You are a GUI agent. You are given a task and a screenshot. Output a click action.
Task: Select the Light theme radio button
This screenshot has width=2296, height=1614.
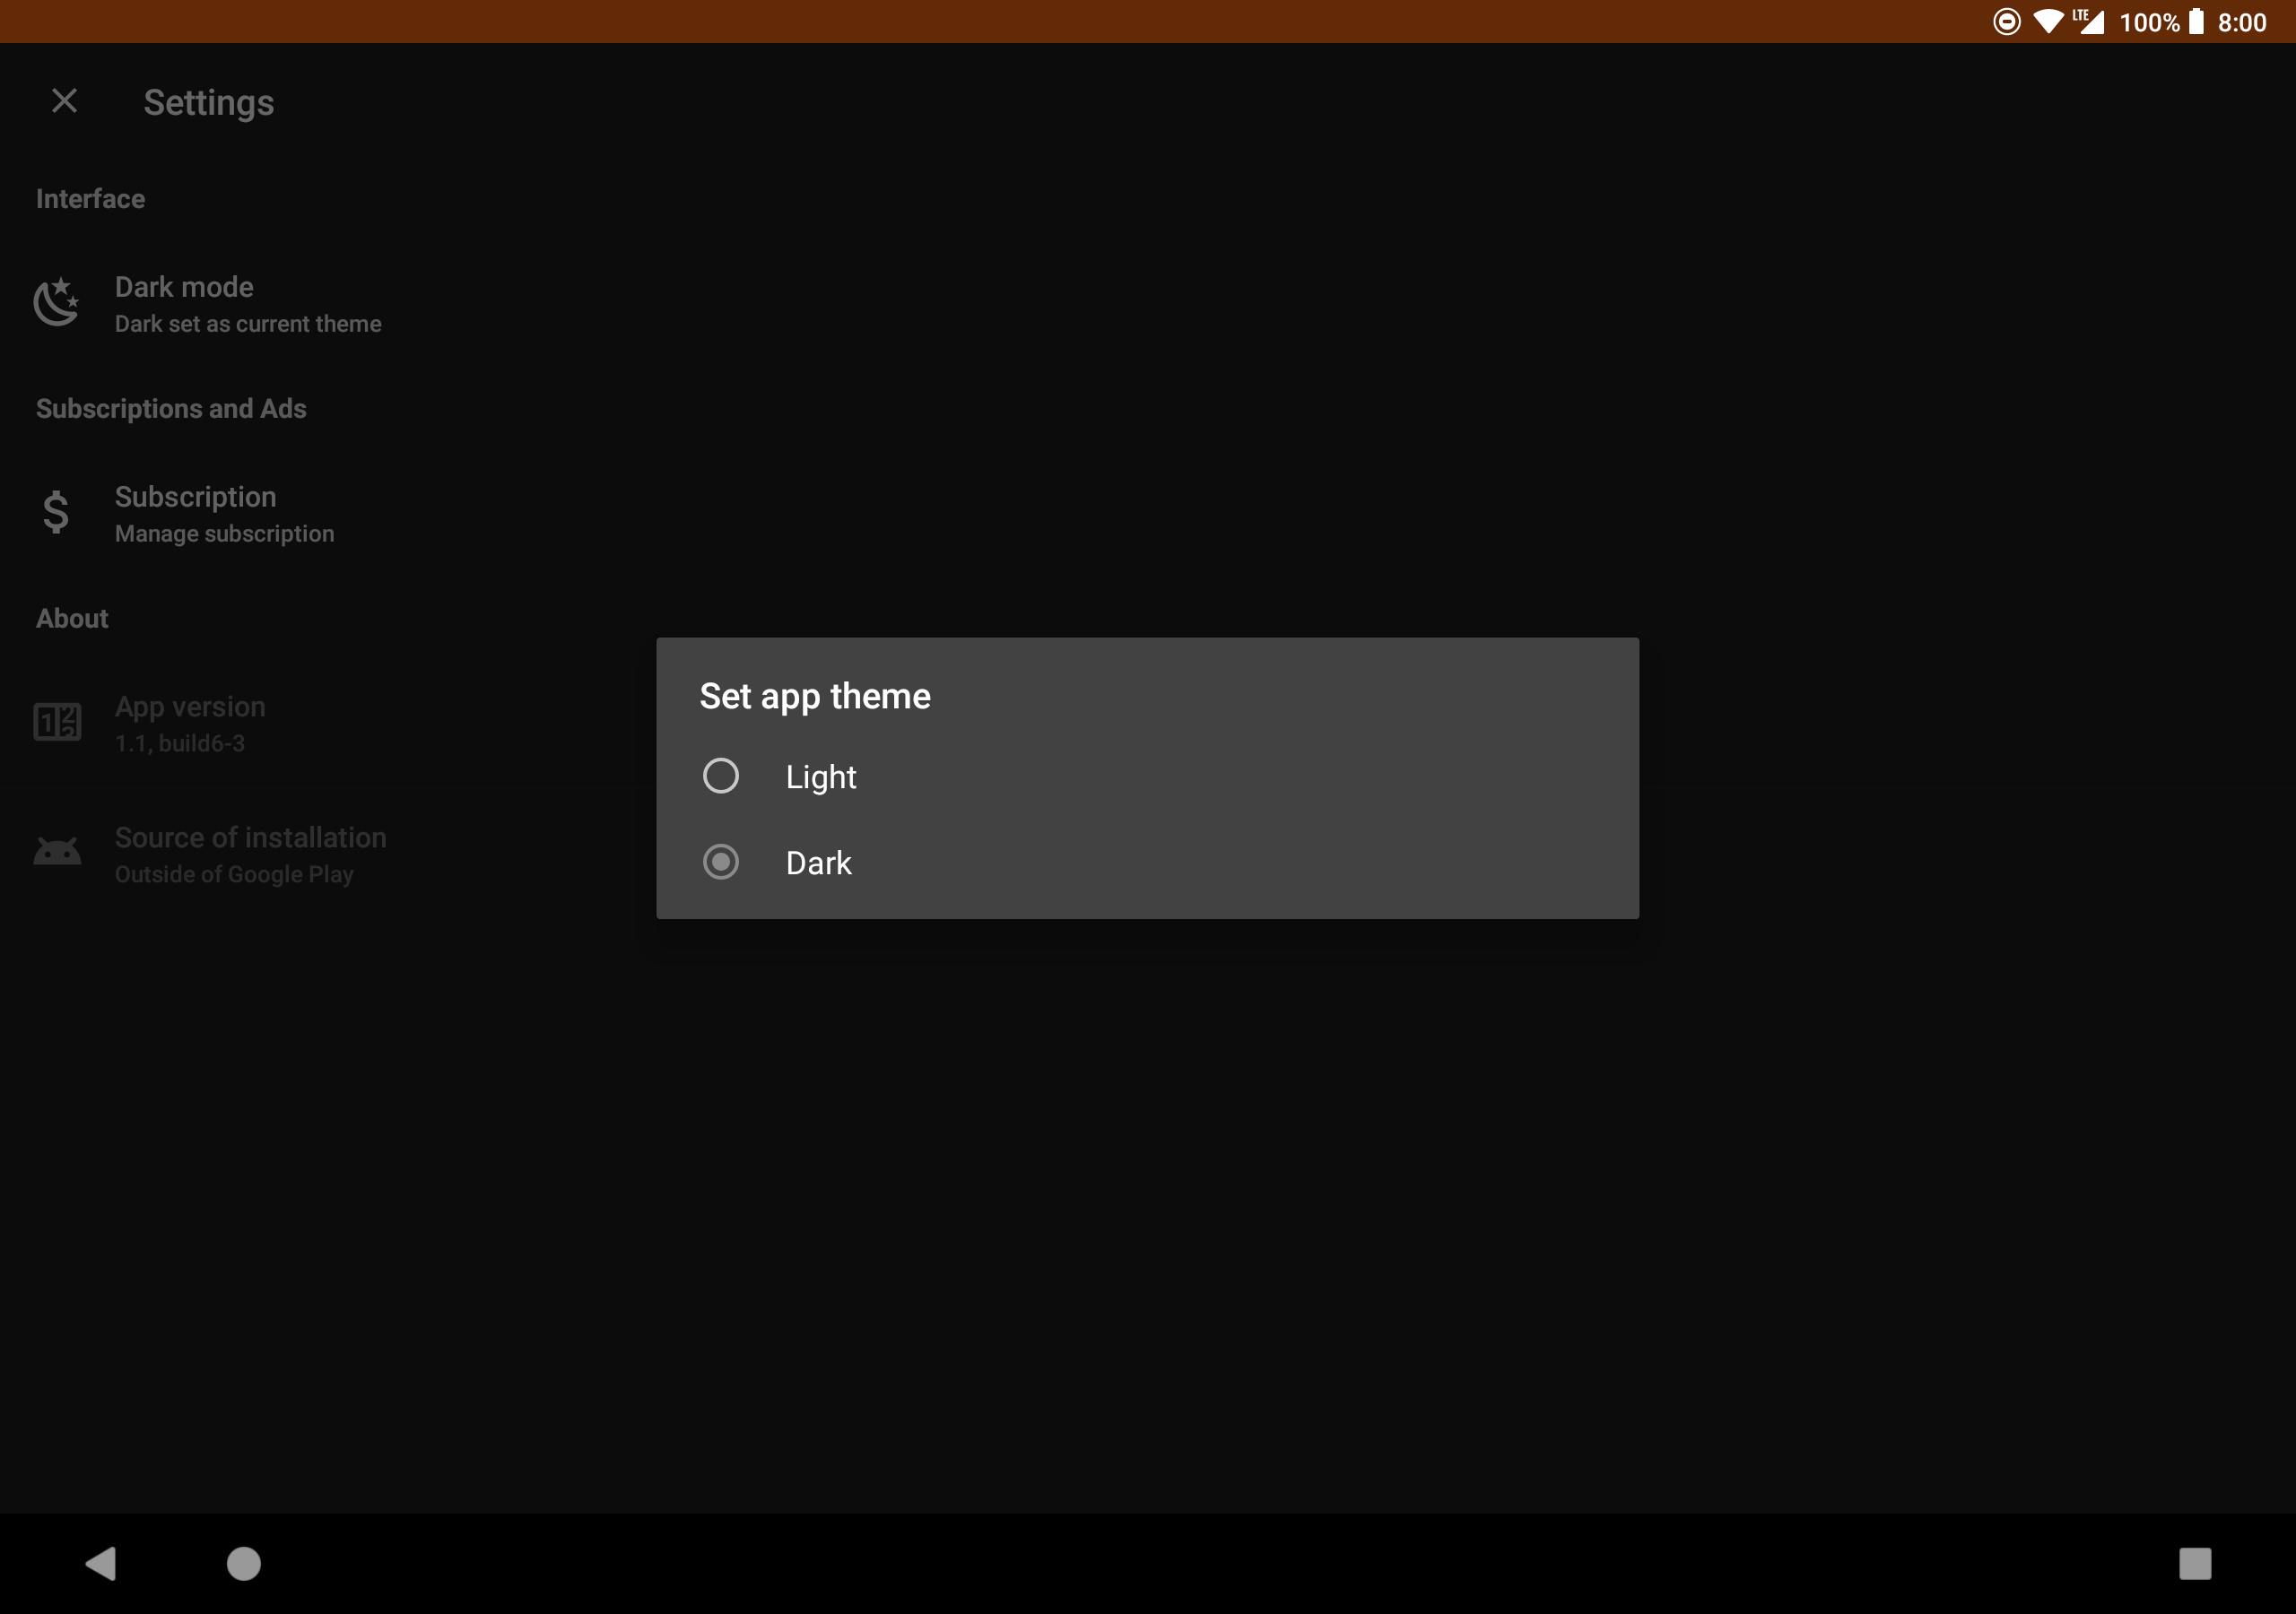(x=720, y=776)
